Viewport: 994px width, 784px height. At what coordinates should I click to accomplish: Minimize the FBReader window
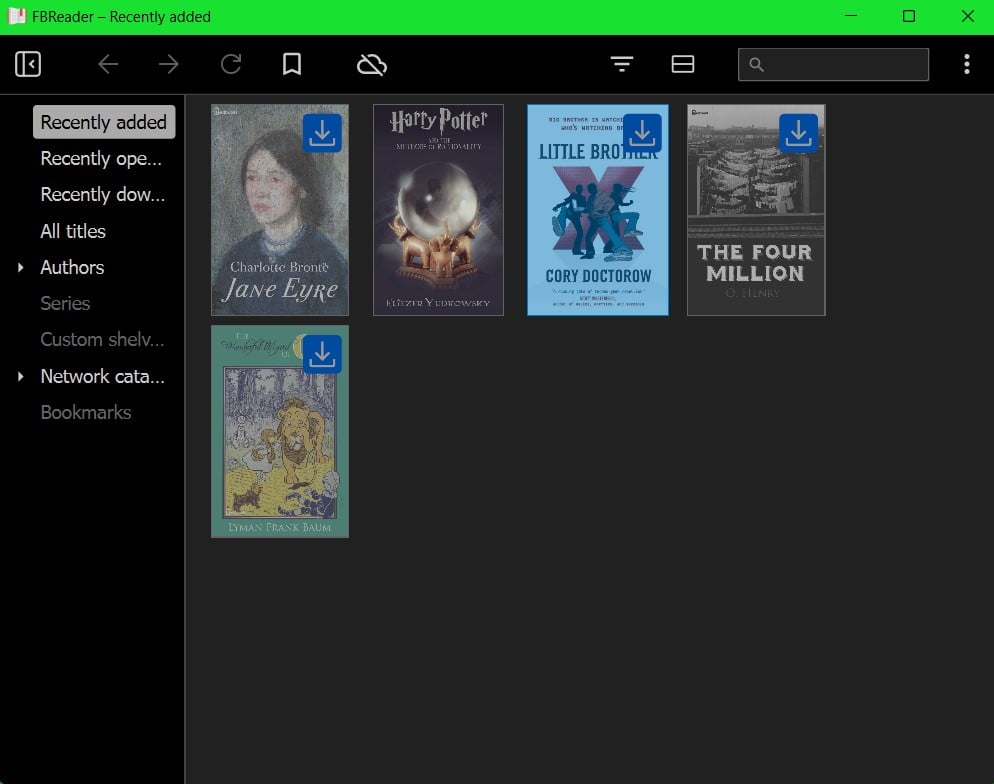(851, 16)
